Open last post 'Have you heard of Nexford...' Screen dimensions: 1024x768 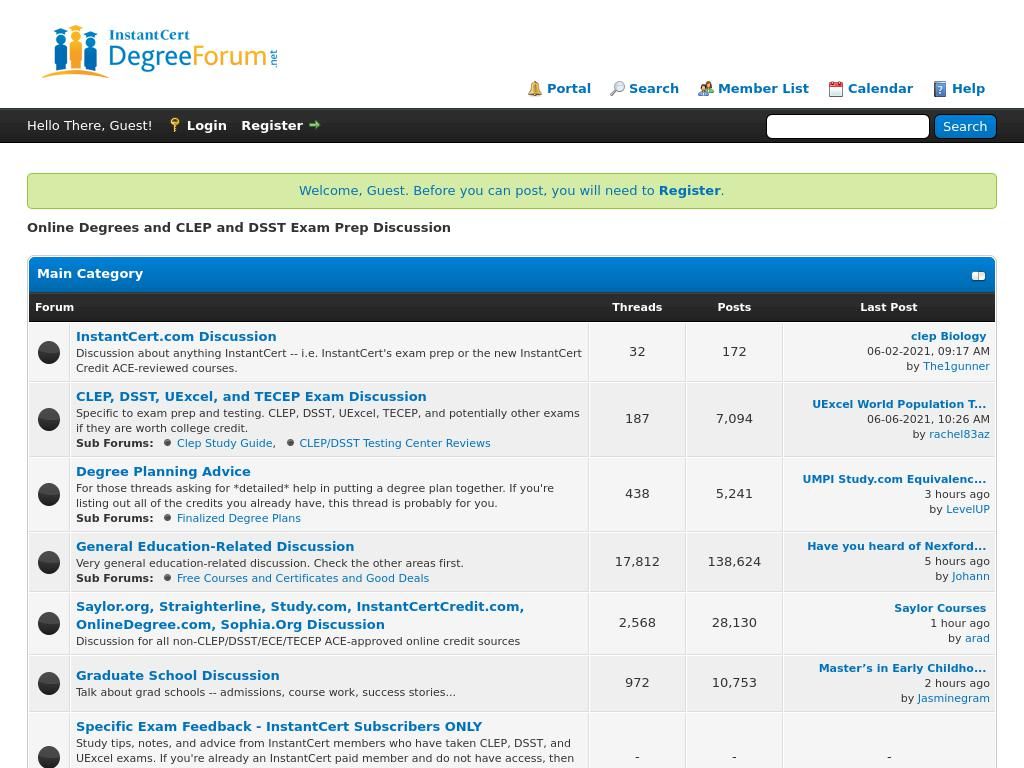pos(897,546)
